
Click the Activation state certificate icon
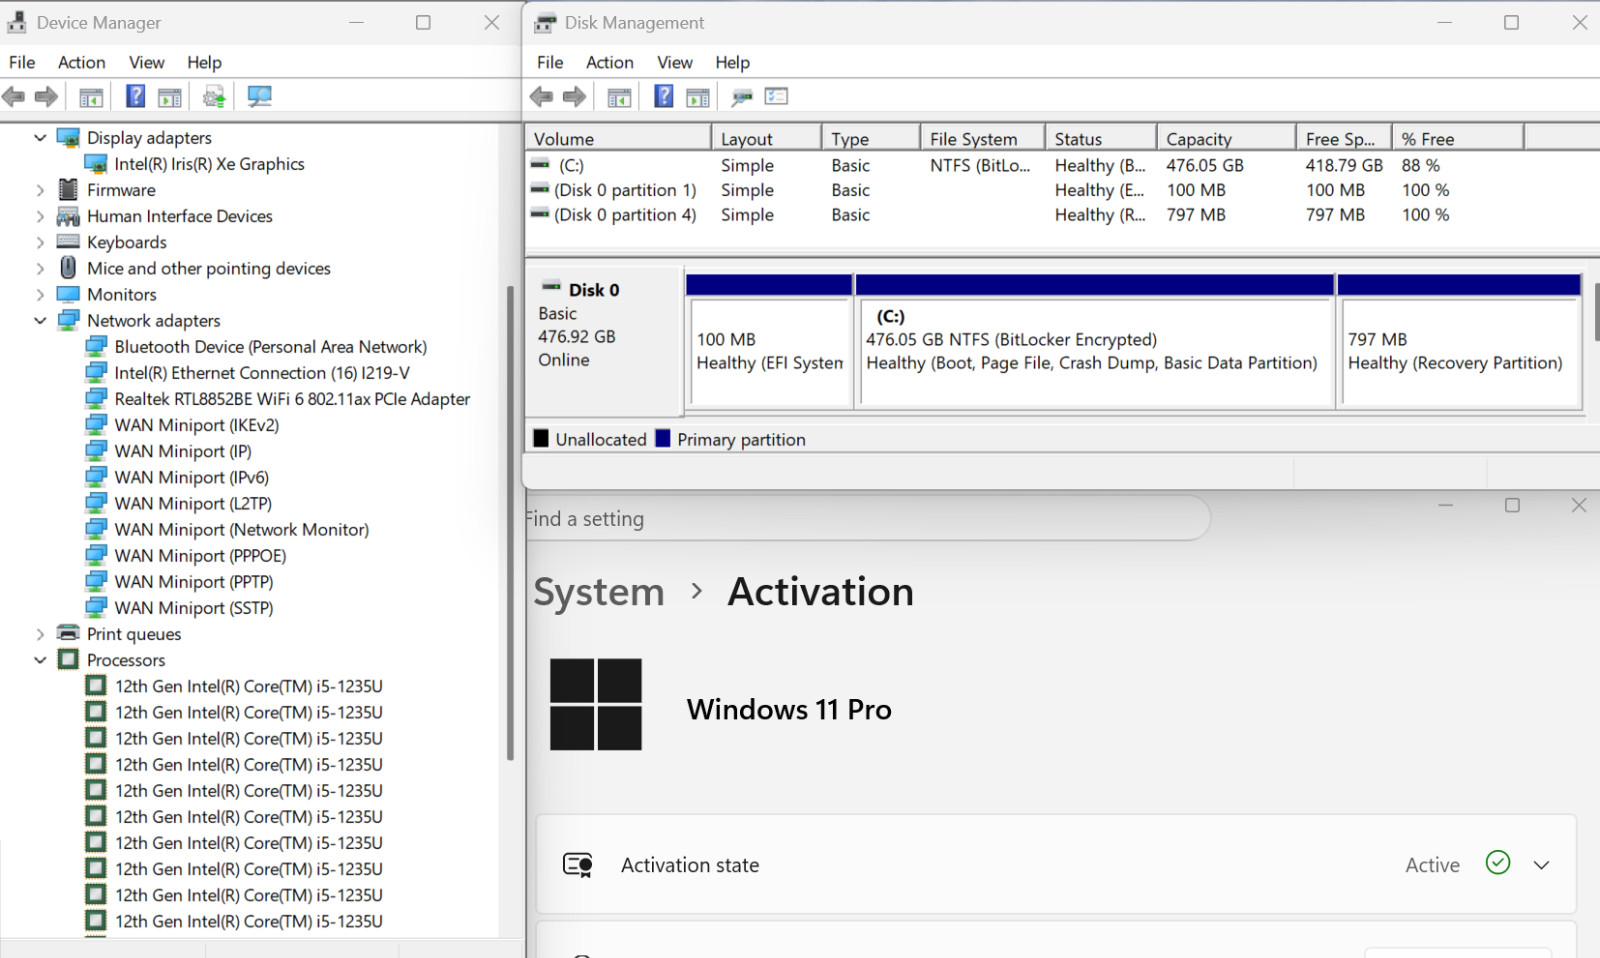[578, 865]
